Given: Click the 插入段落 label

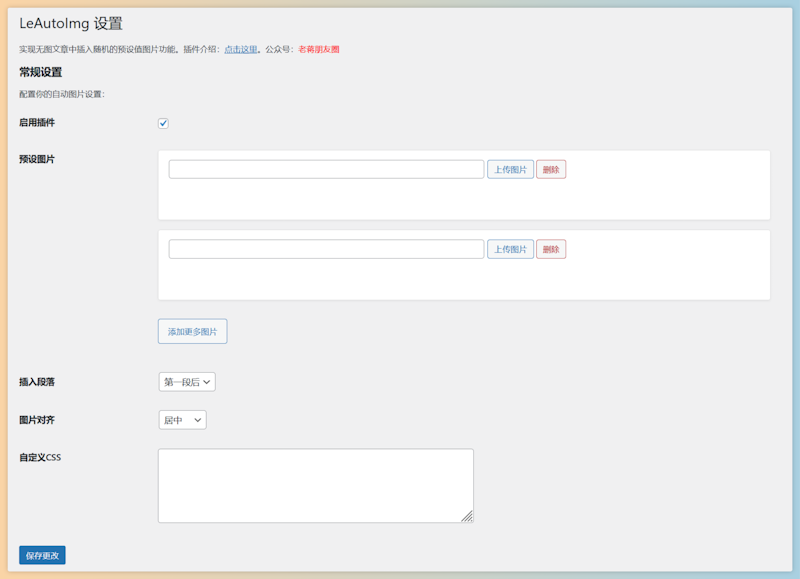Looking at the screenshot, I should click(37, 382).
